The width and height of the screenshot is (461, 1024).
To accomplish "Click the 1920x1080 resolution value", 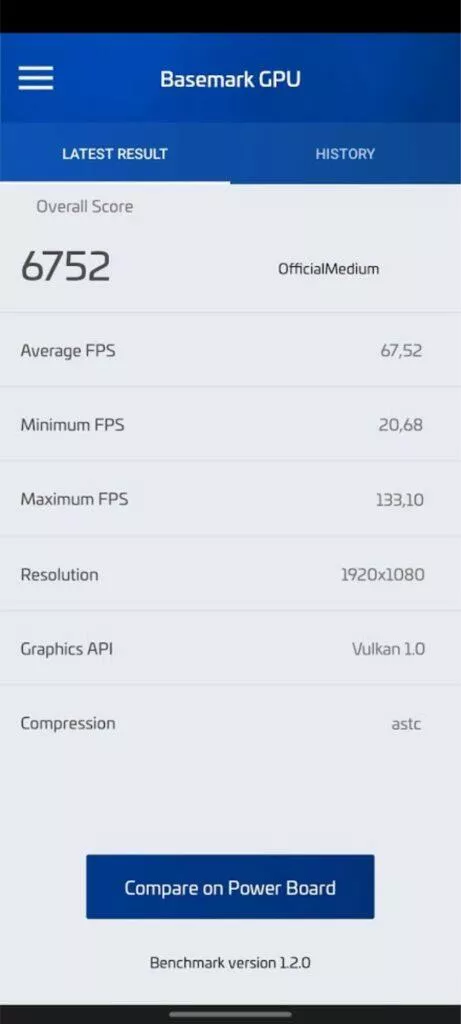I will (x=383, y=575).
